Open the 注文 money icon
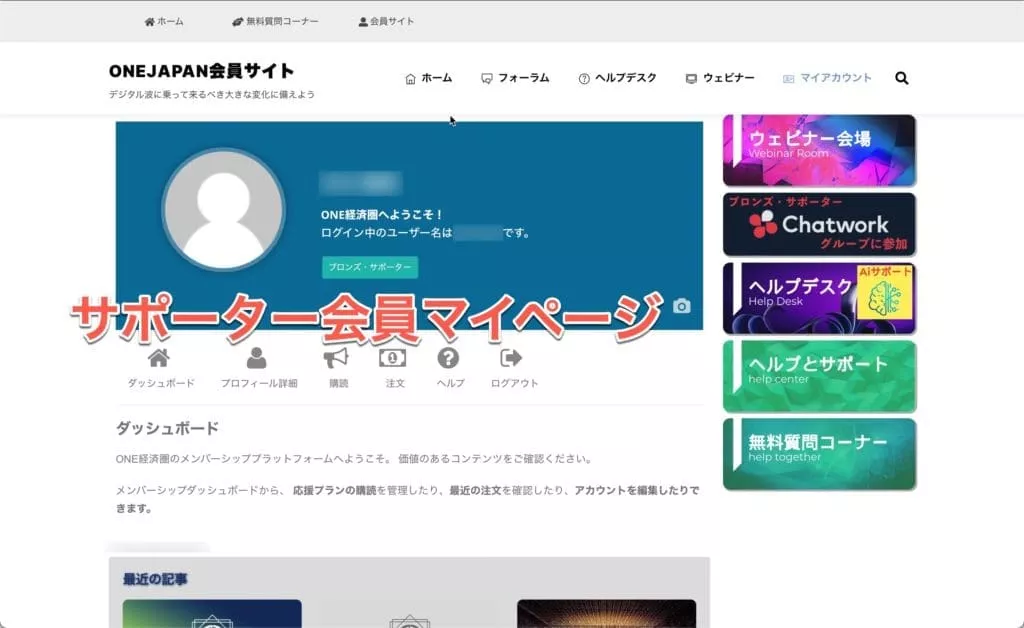The width and height of the screenshot is (1024, 628). 393,358
